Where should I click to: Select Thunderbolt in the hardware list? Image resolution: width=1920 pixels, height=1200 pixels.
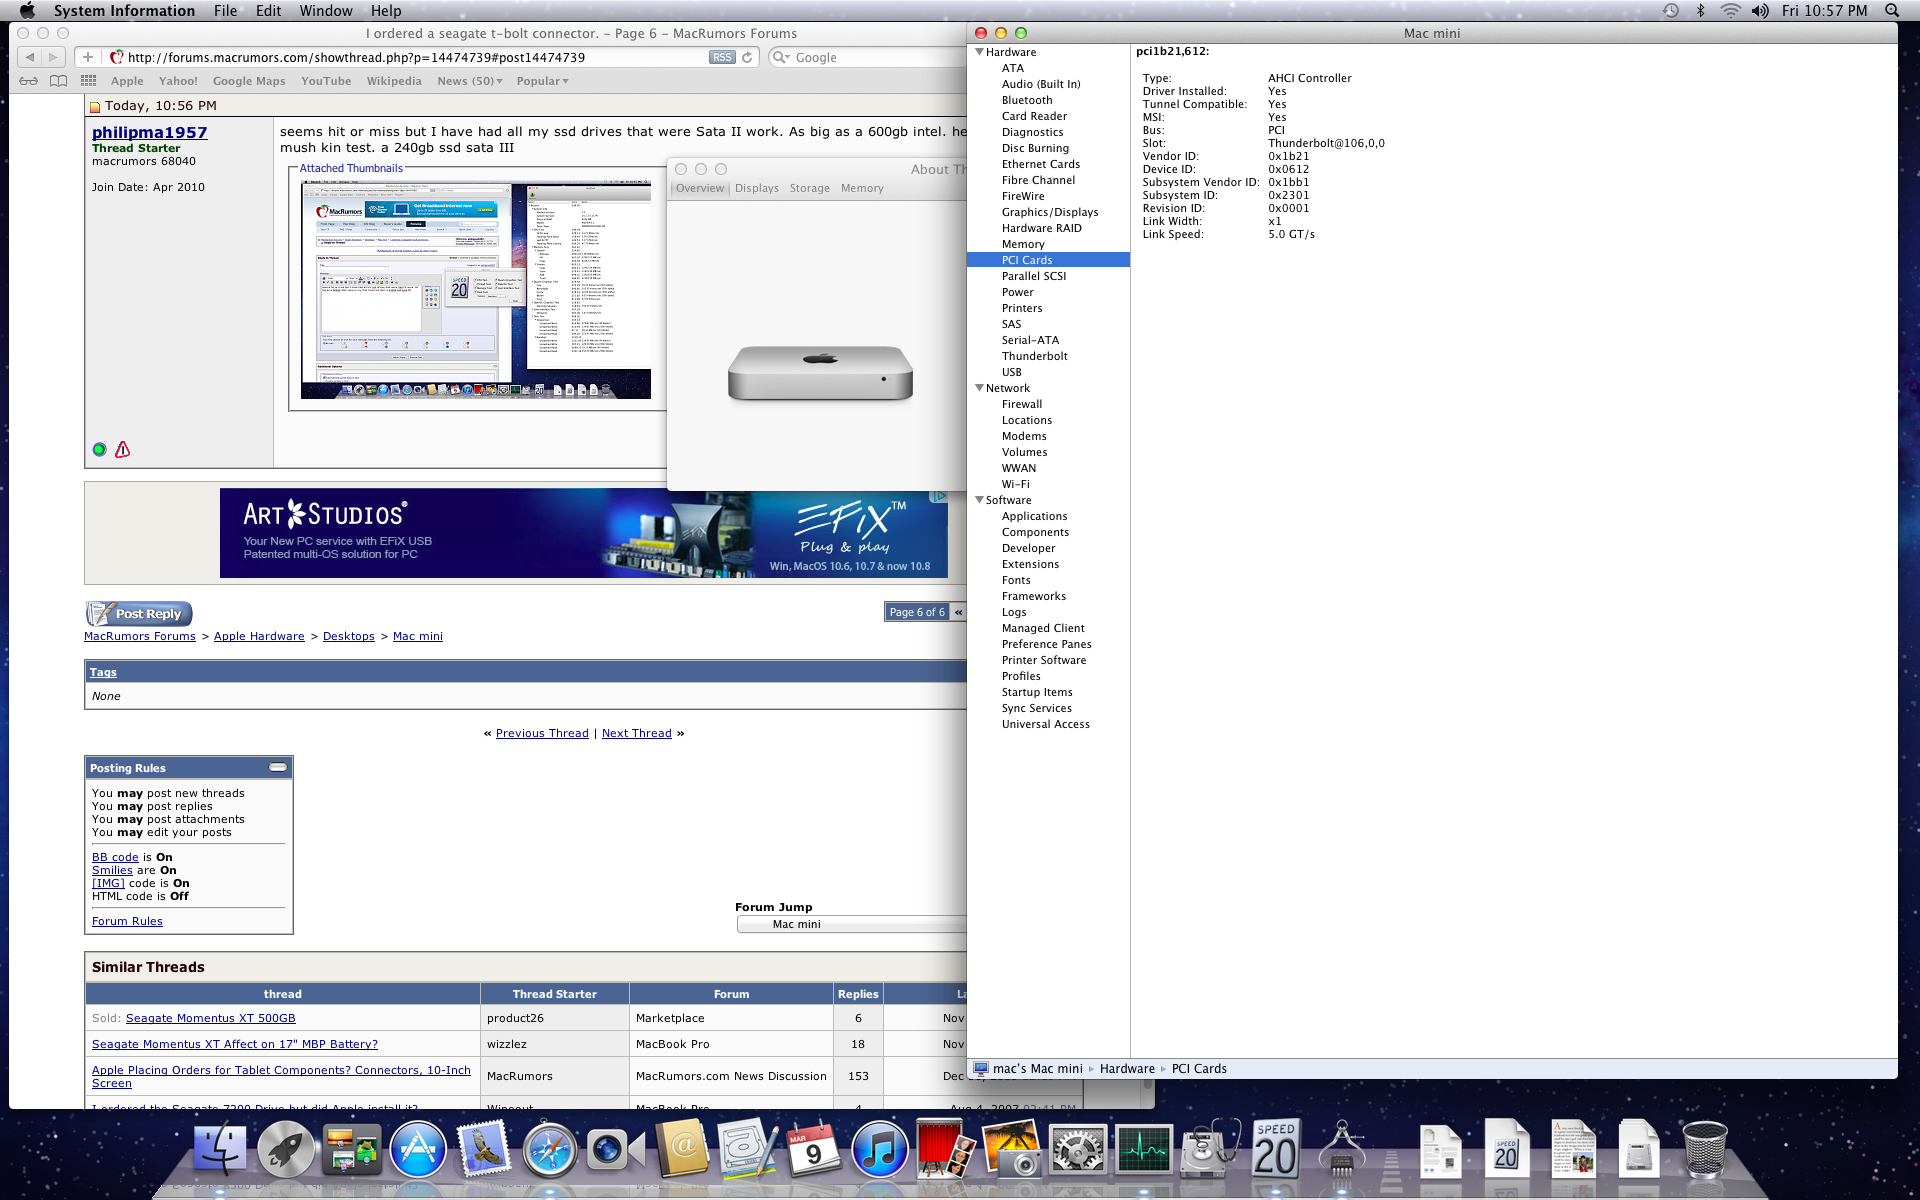pos(1034,356)
